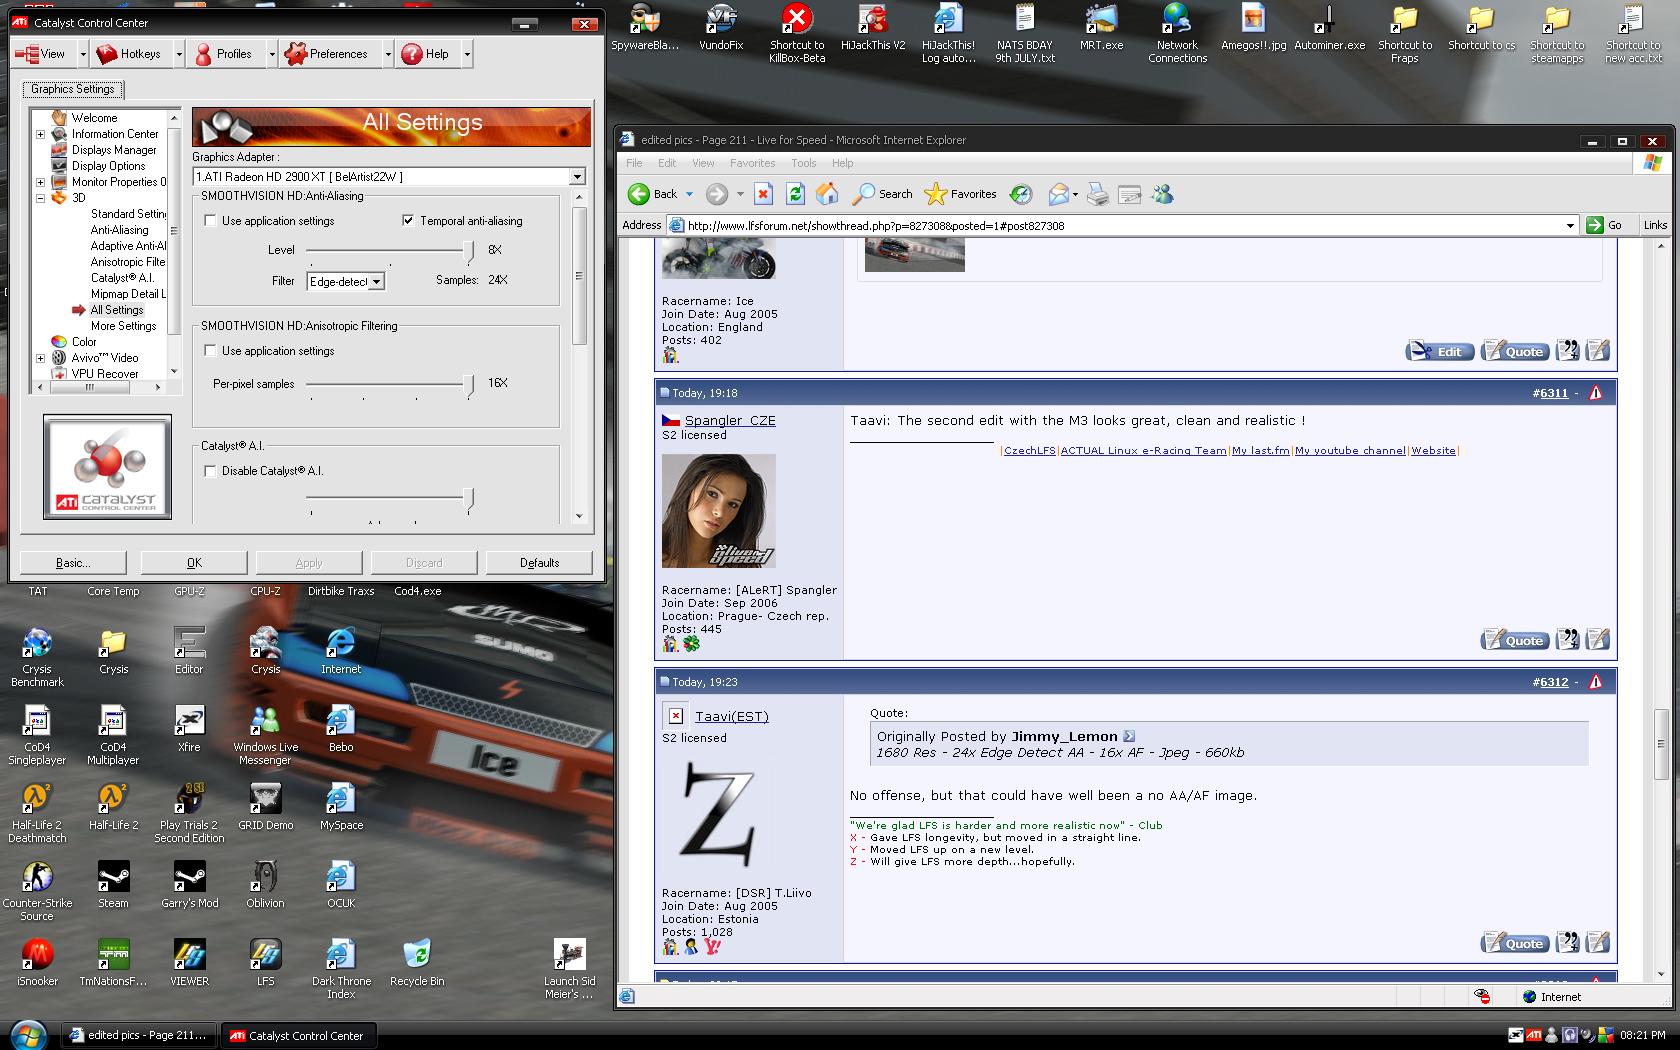
Task: Open the Profiles dropdown arrow
Action: 271,54
